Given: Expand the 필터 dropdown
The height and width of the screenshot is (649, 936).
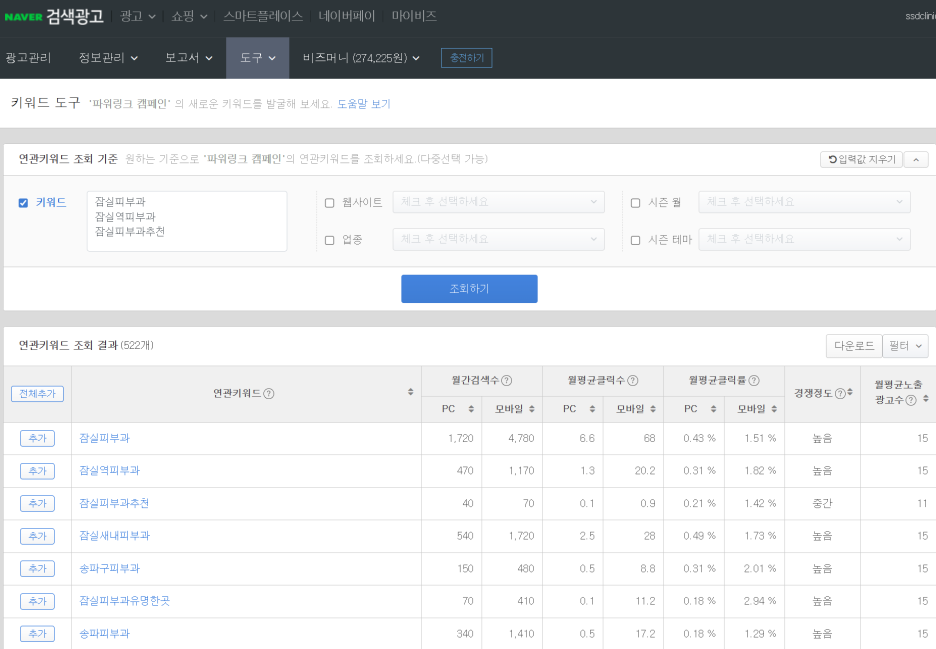Looking at the screenshot, I should tap(905, 346).
